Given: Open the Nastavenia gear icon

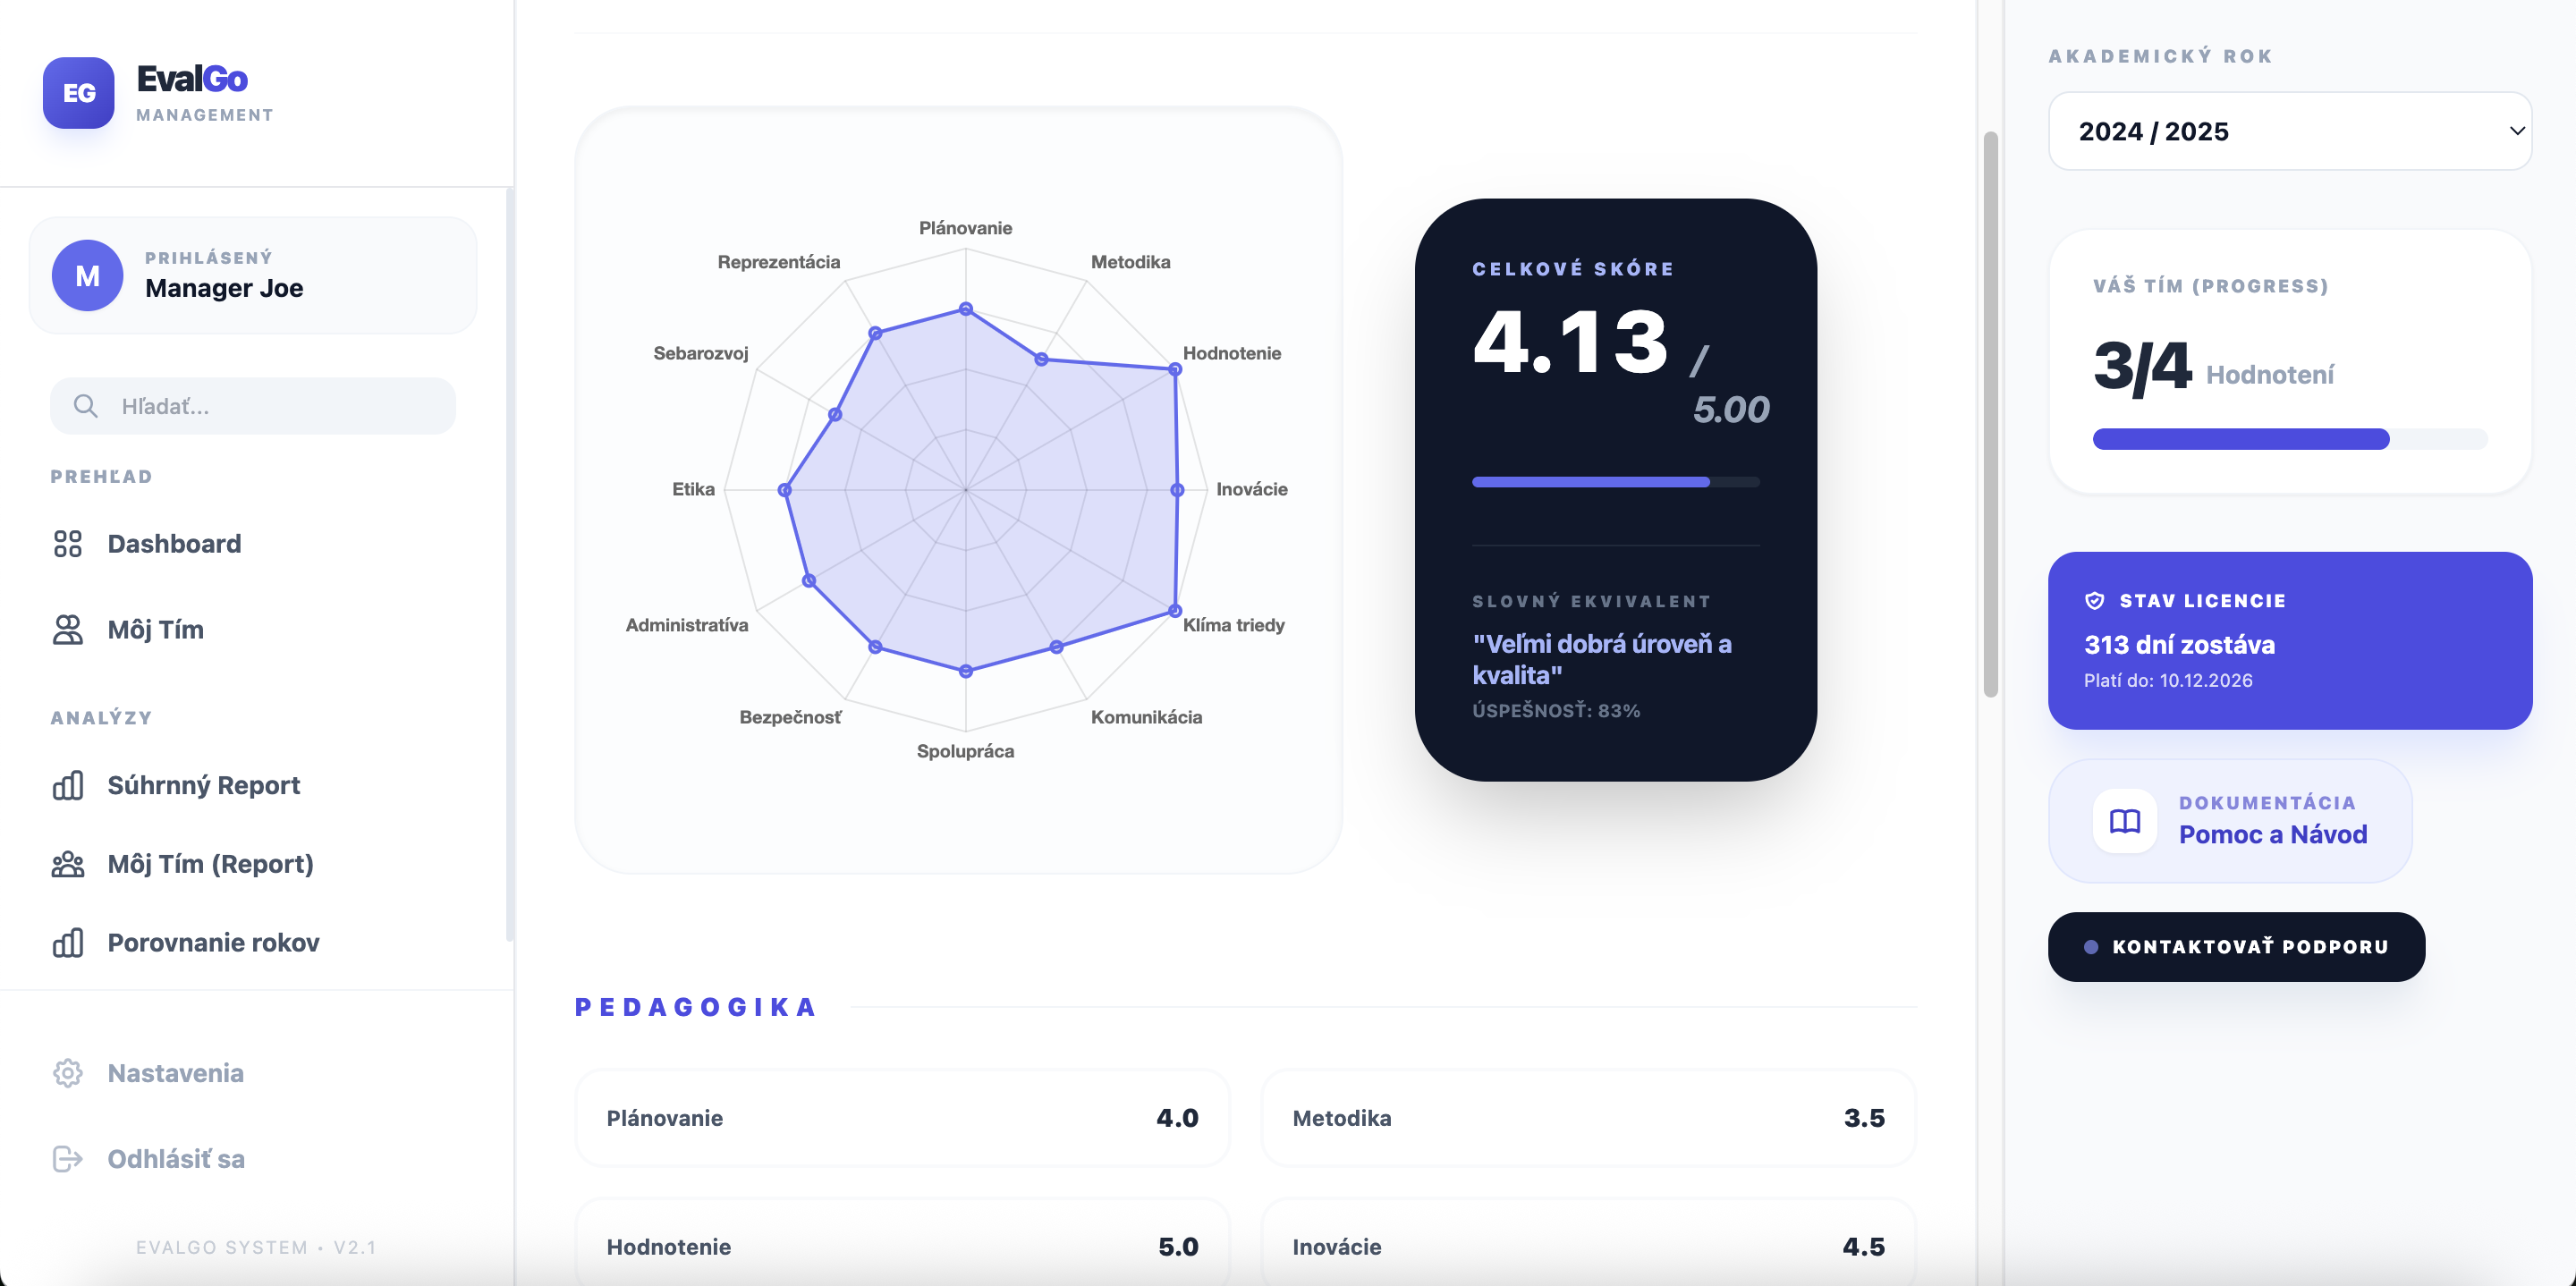Looking at the screenshot, I should (67, 1073).
